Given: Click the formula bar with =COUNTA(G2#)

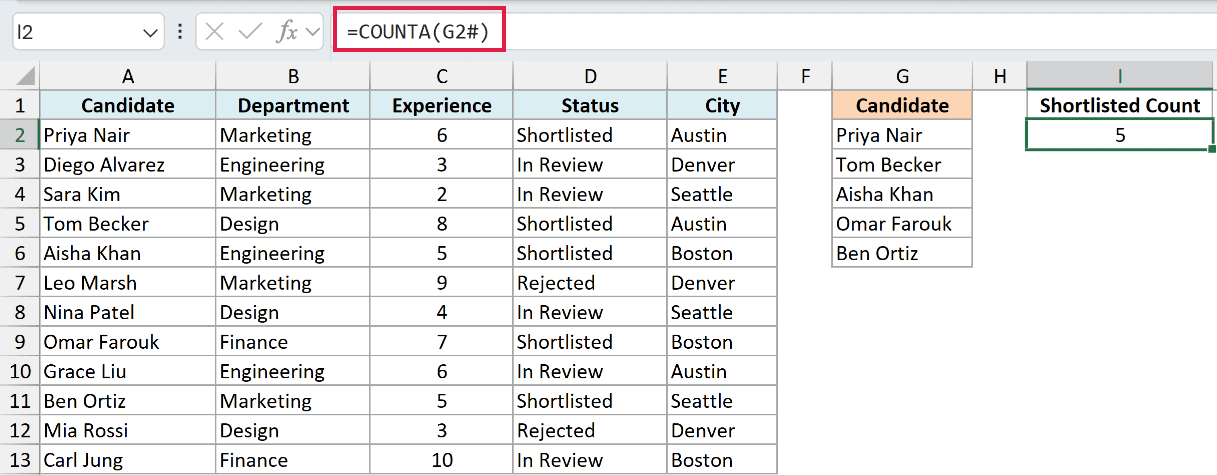Looking at the screenshot, I should [x=775, y=31].
